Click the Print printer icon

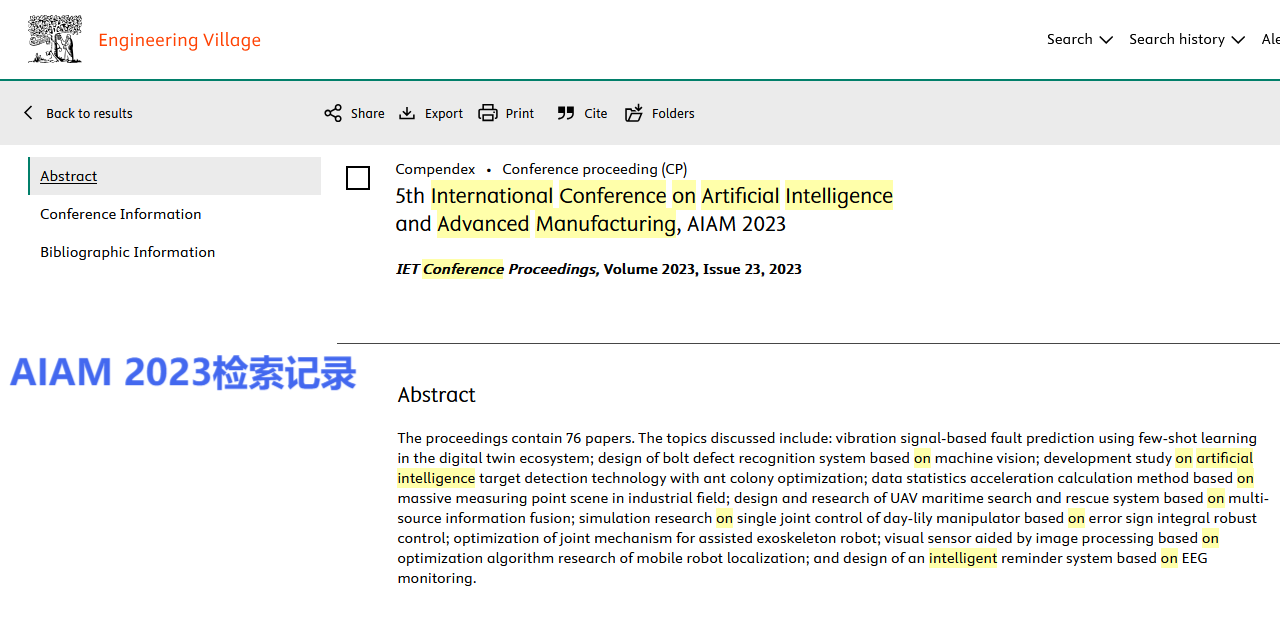[488, 113]
